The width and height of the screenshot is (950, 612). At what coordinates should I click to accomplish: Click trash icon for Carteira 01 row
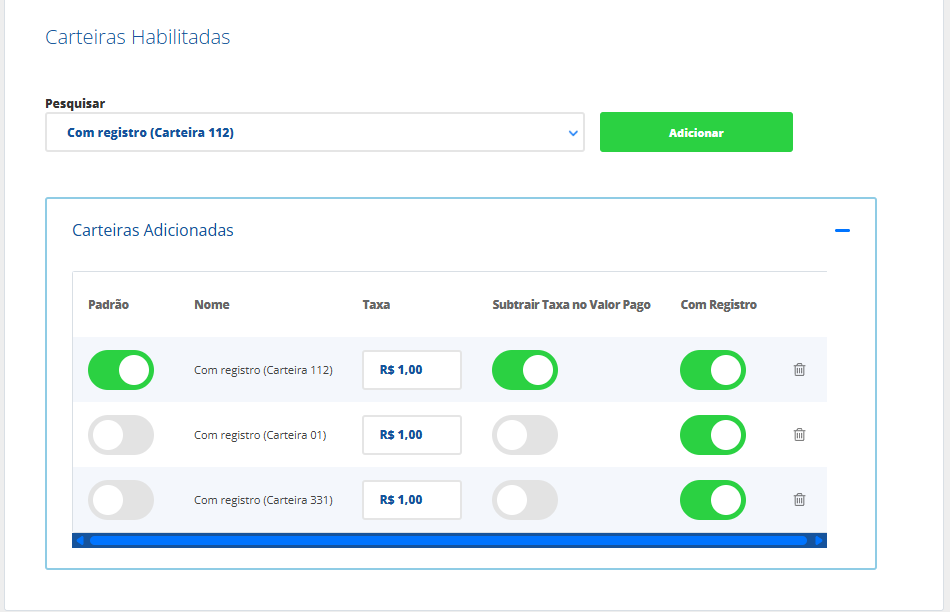[x=799, y=435]
